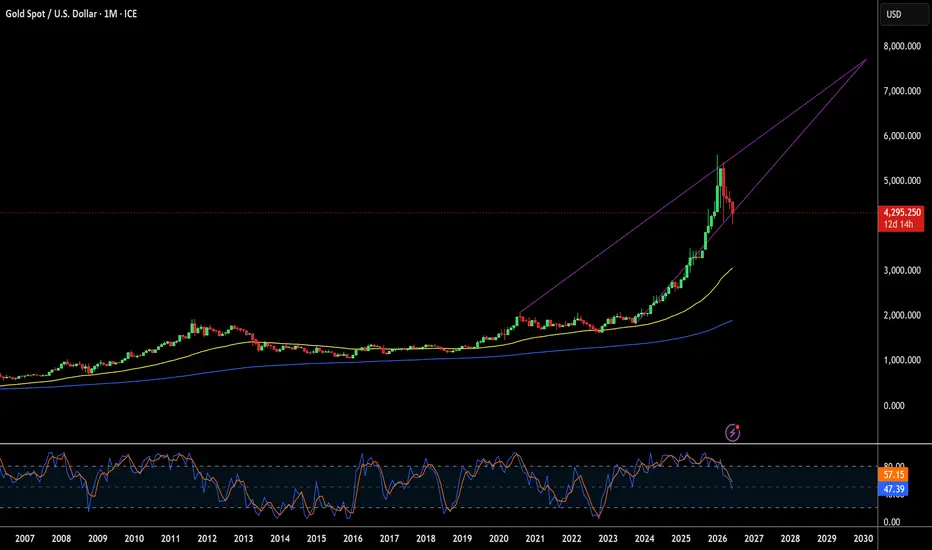This screenshot has width=932, height=550.
Task: Click the 7,000.000 price axis label
Action: click(x=902, y=90)
